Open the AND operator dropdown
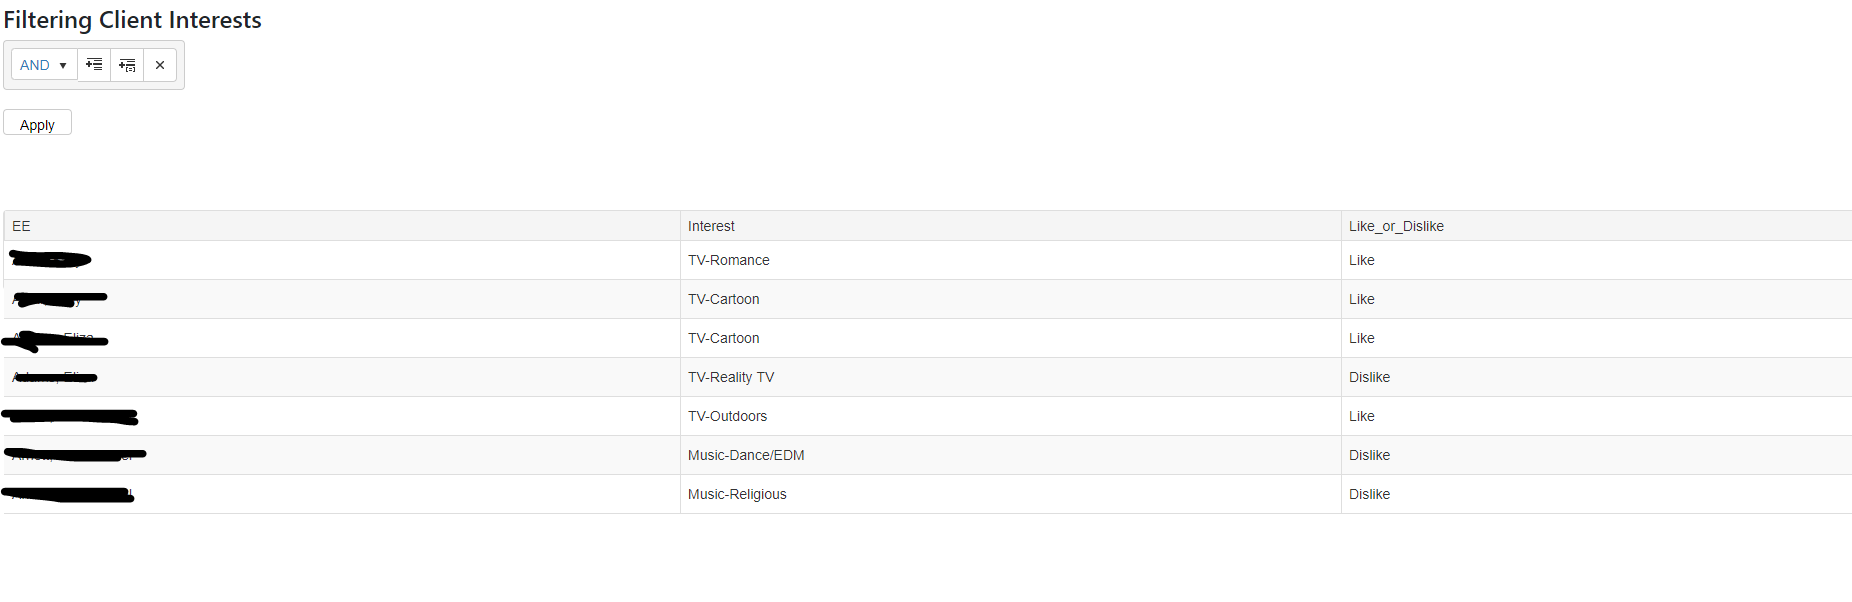The image size is (1852, 602). 44,65
